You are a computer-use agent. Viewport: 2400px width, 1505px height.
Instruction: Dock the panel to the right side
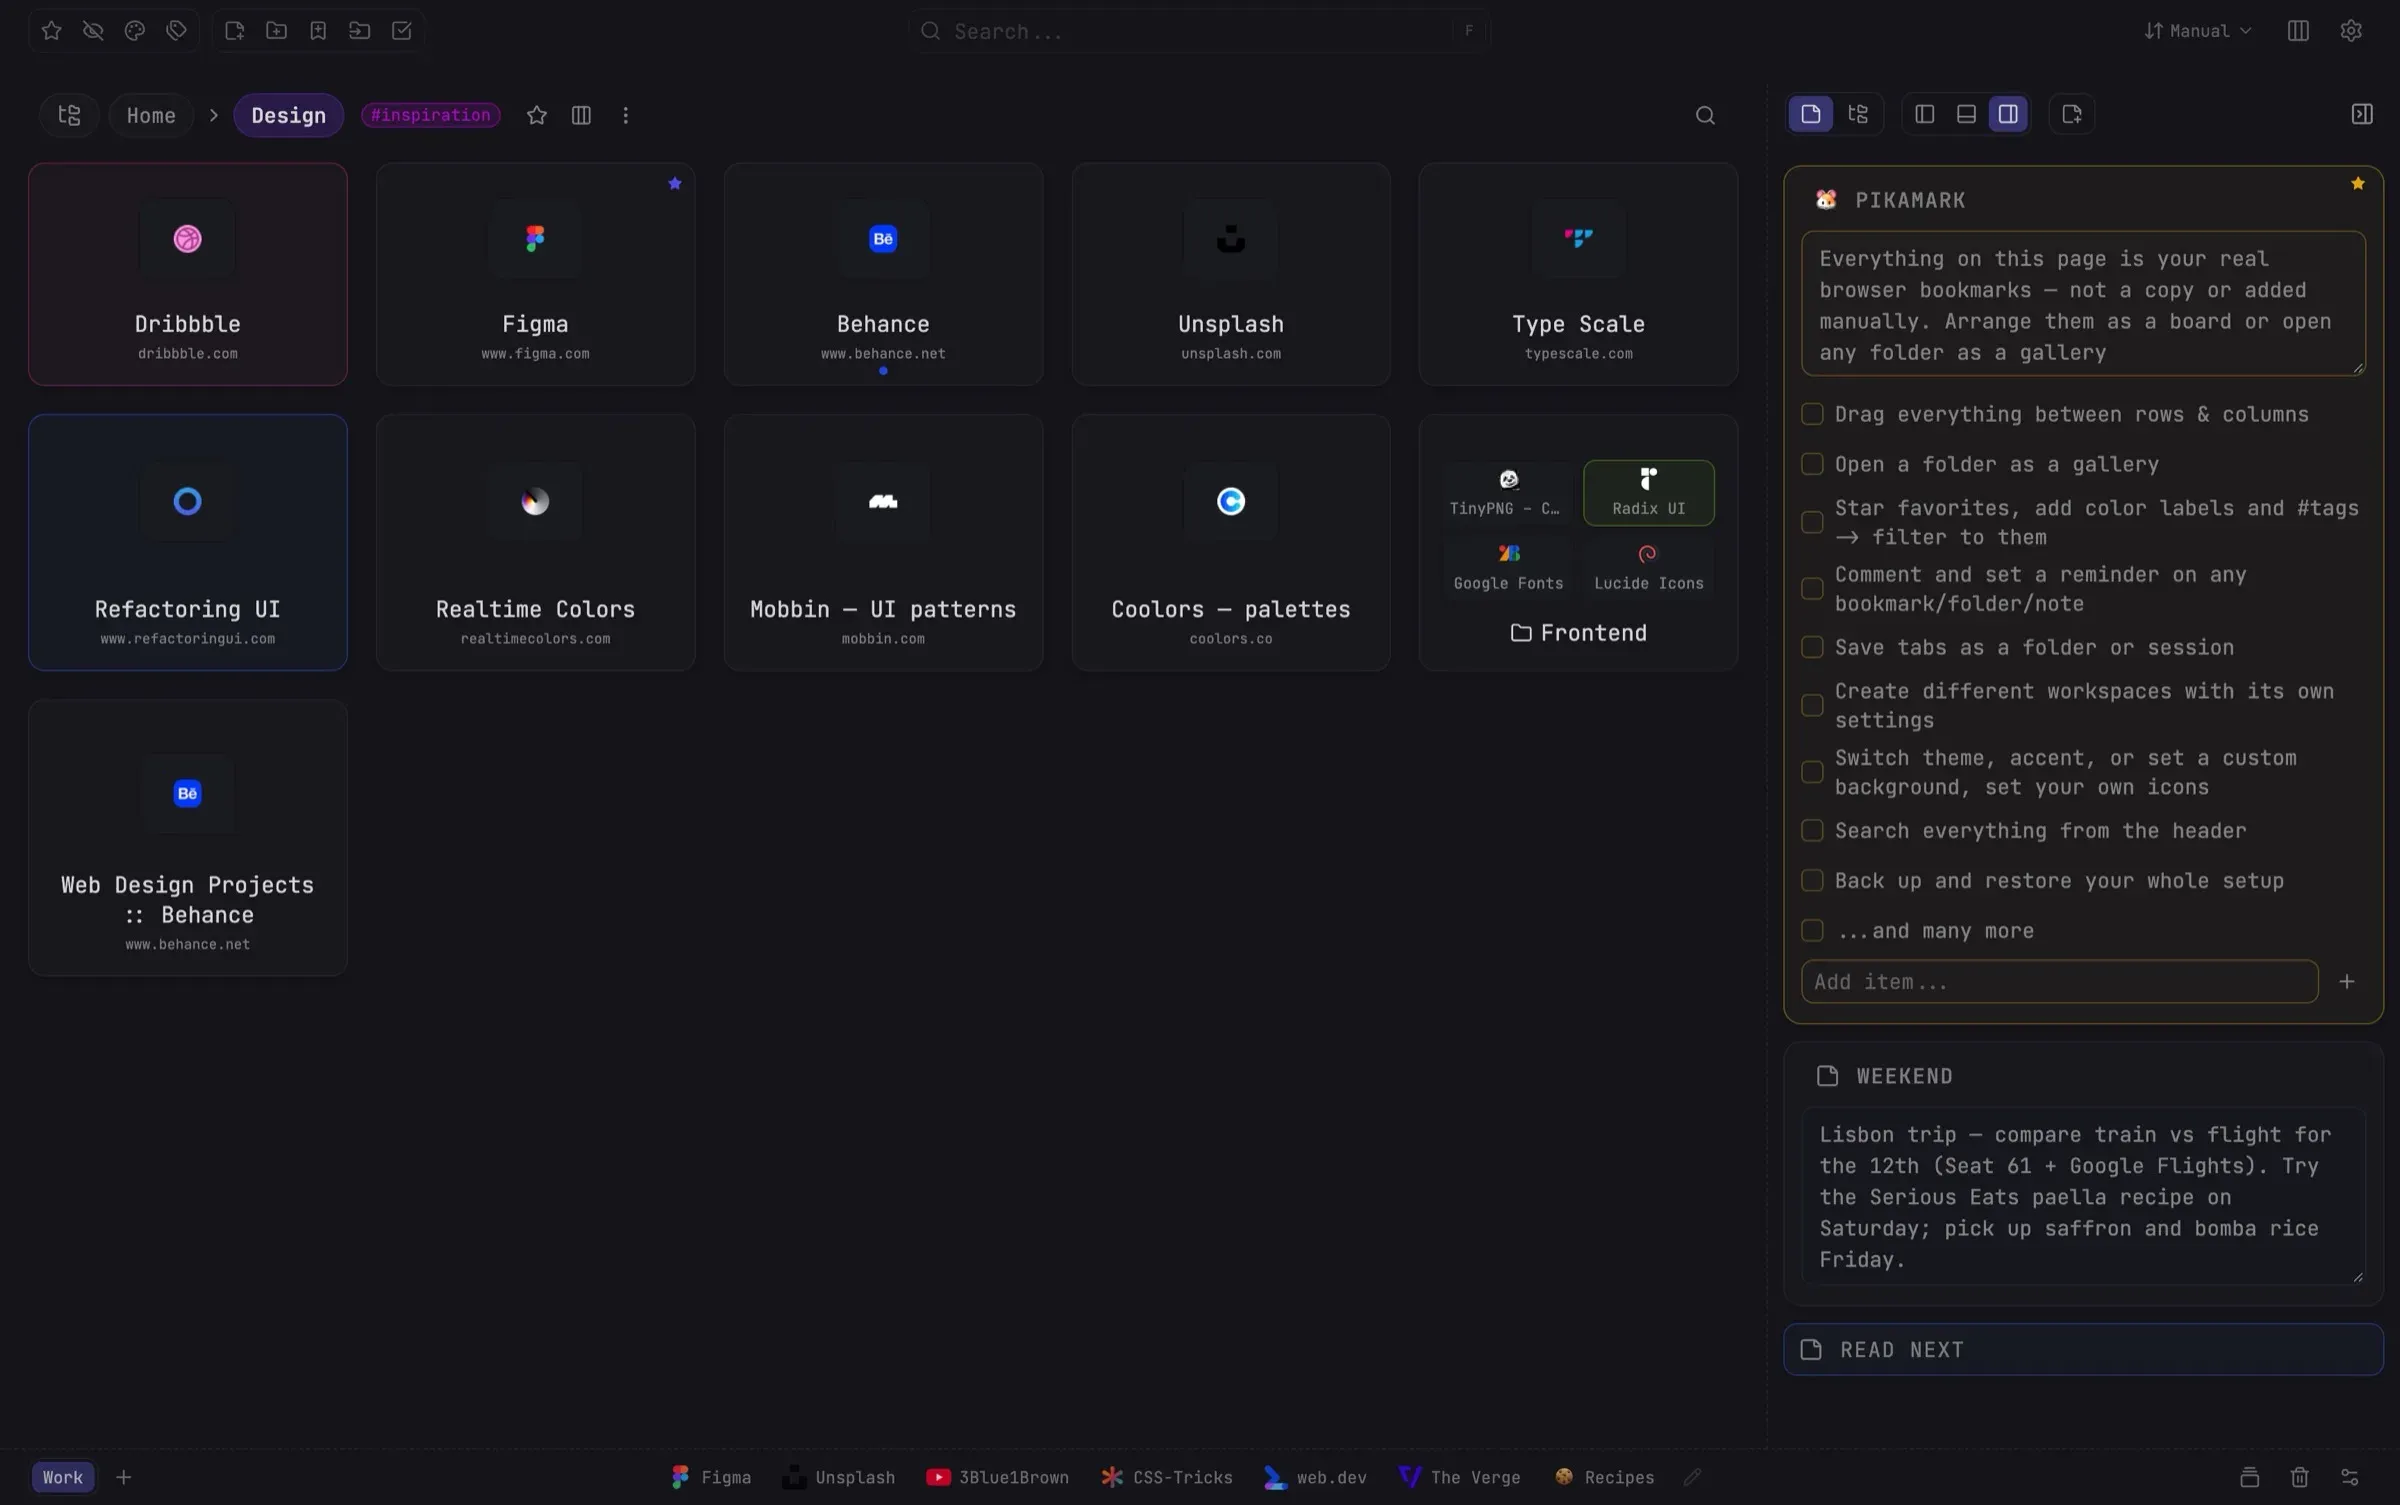(2008, 114)
